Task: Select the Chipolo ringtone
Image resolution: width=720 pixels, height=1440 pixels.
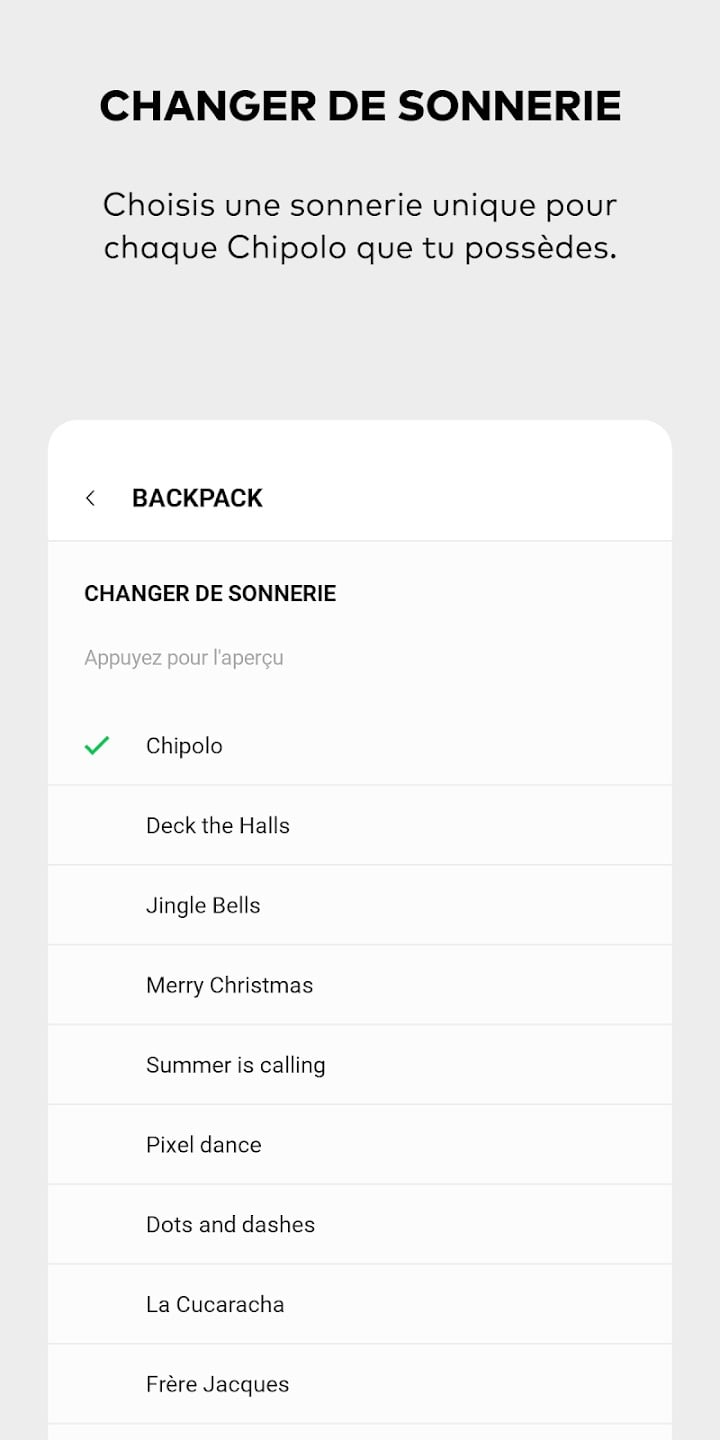Action: 185,746
